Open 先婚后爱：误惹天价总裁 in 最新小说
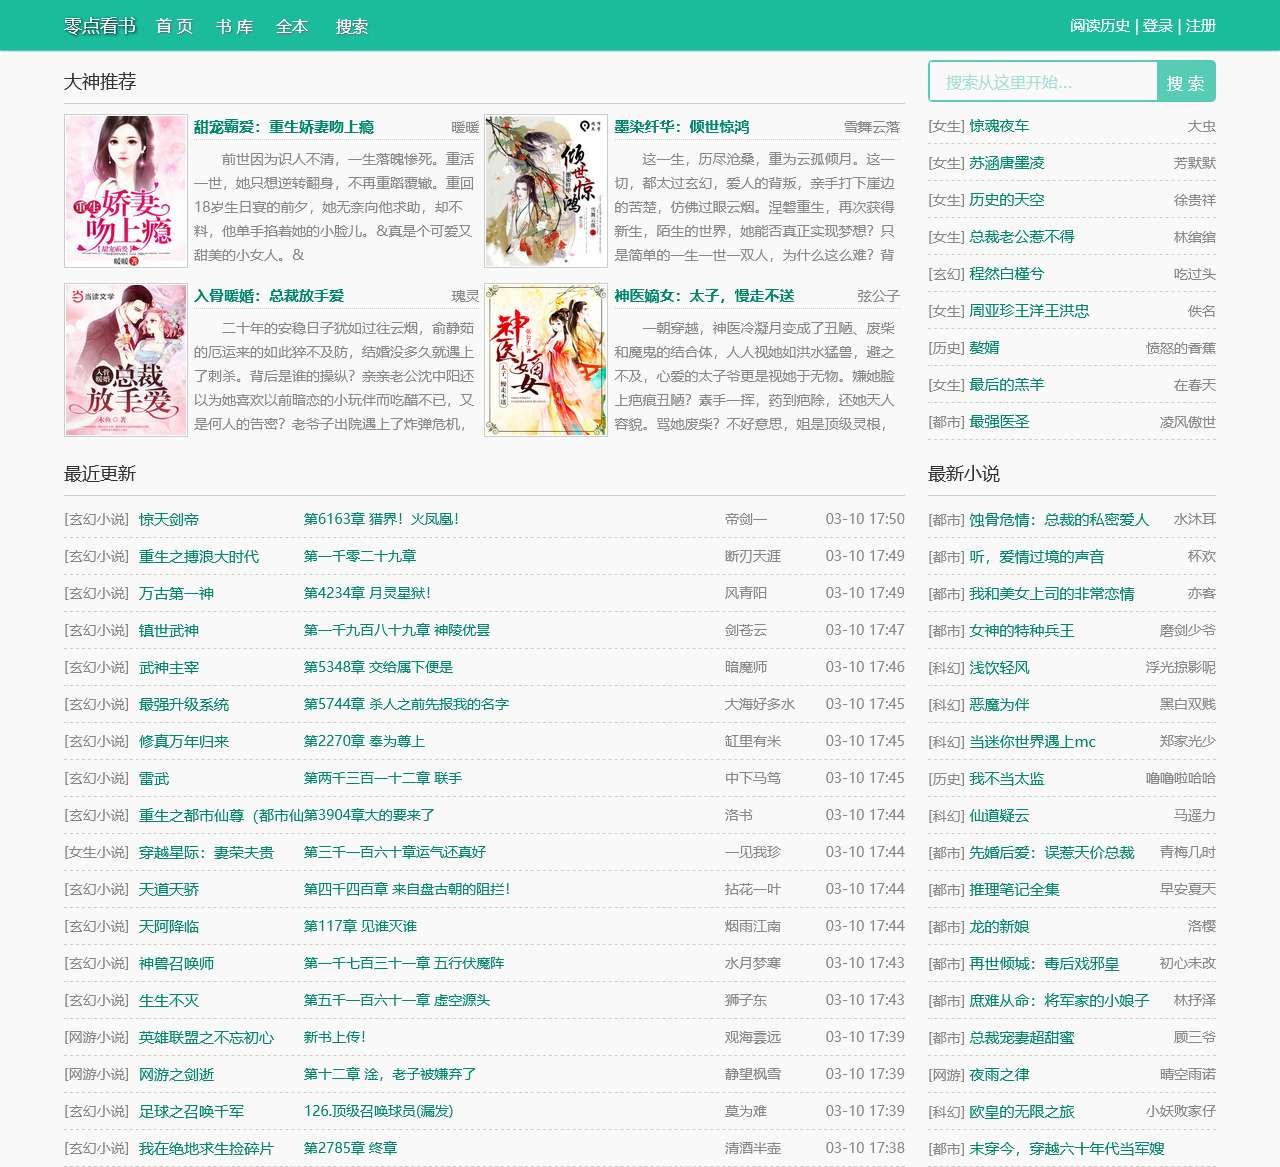Image resolution: width=1280 pixels, height=1167 pixels. [x=1052, y=853]
